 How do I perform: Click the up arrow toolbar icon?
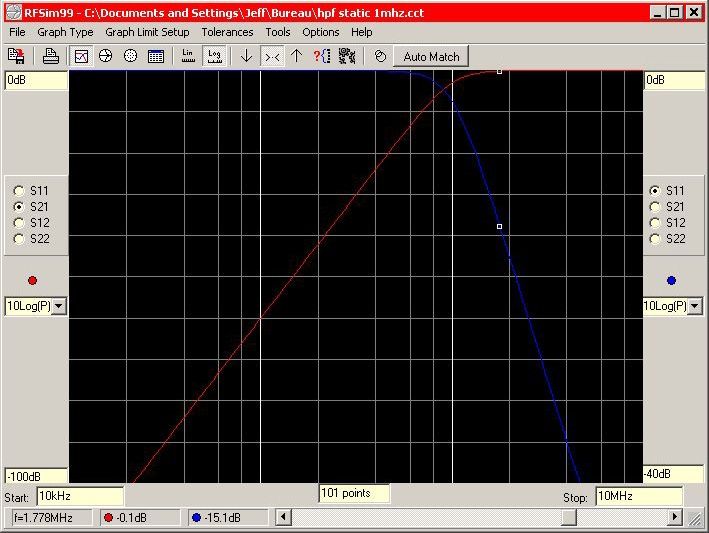pos(297,56)
